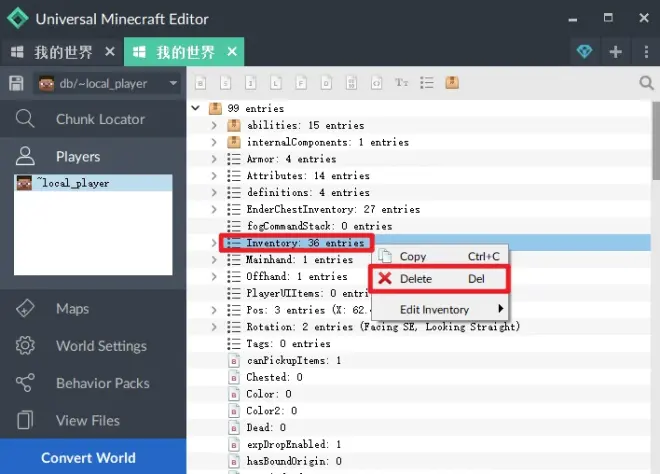Add an Int Array tag from toolbar
This screenshot has width=660, height=474.
376,83
